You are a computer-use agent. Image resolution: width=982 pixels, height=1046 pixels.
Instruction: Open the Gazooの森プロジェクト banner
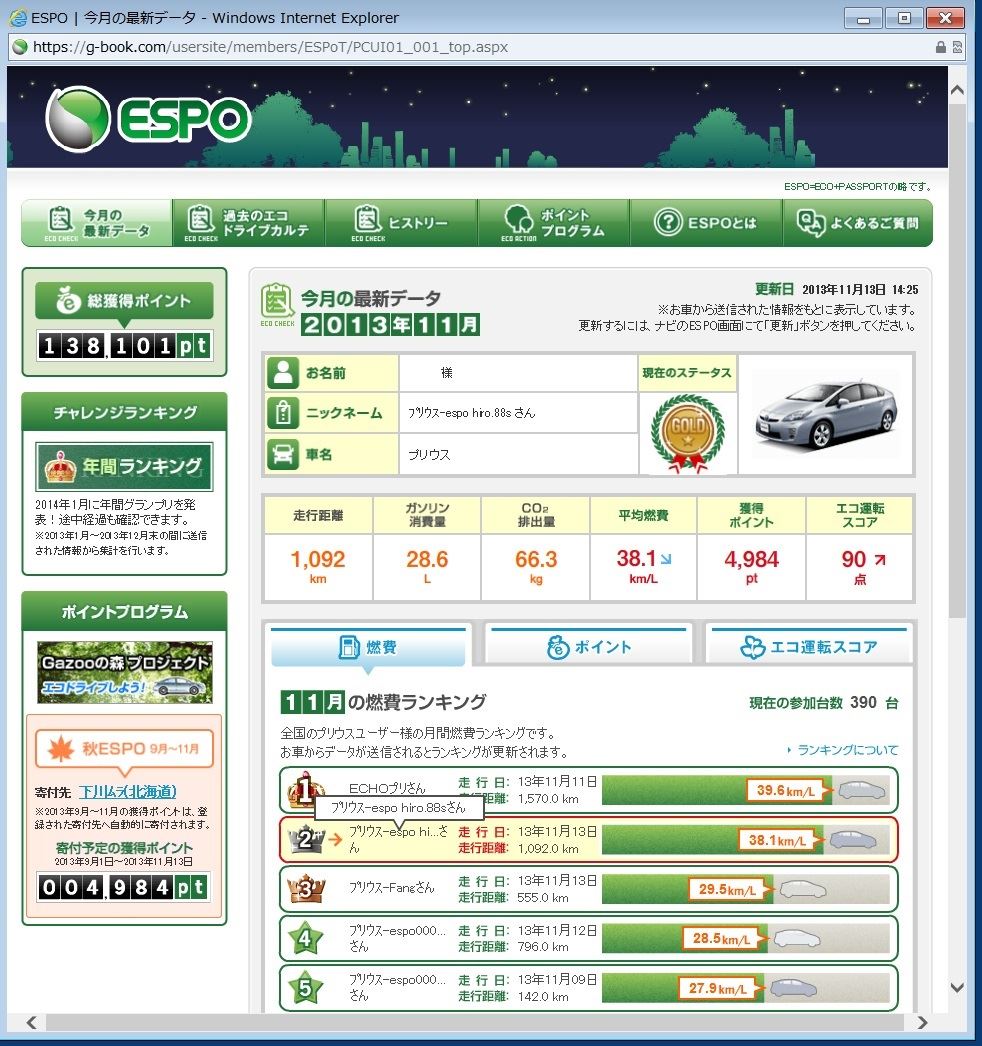(125, 672)
